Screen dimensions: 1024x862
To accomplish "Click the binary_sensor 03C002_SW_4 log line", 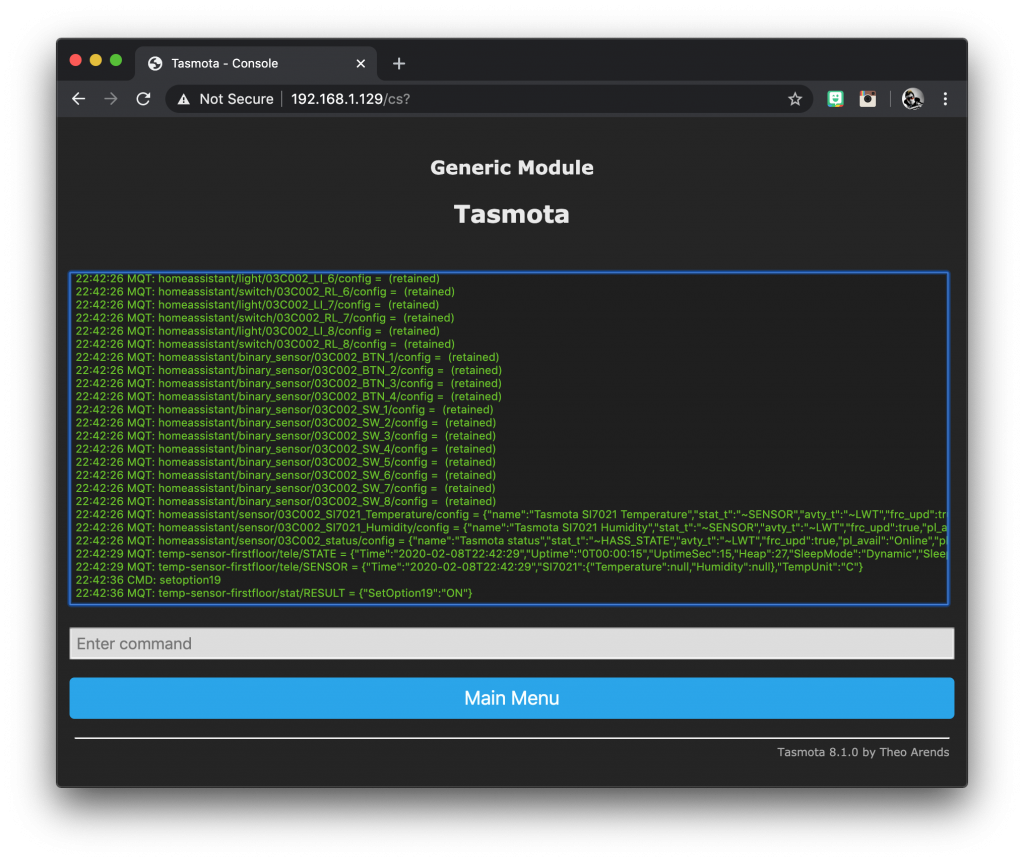I will click(x=285, y=449).
